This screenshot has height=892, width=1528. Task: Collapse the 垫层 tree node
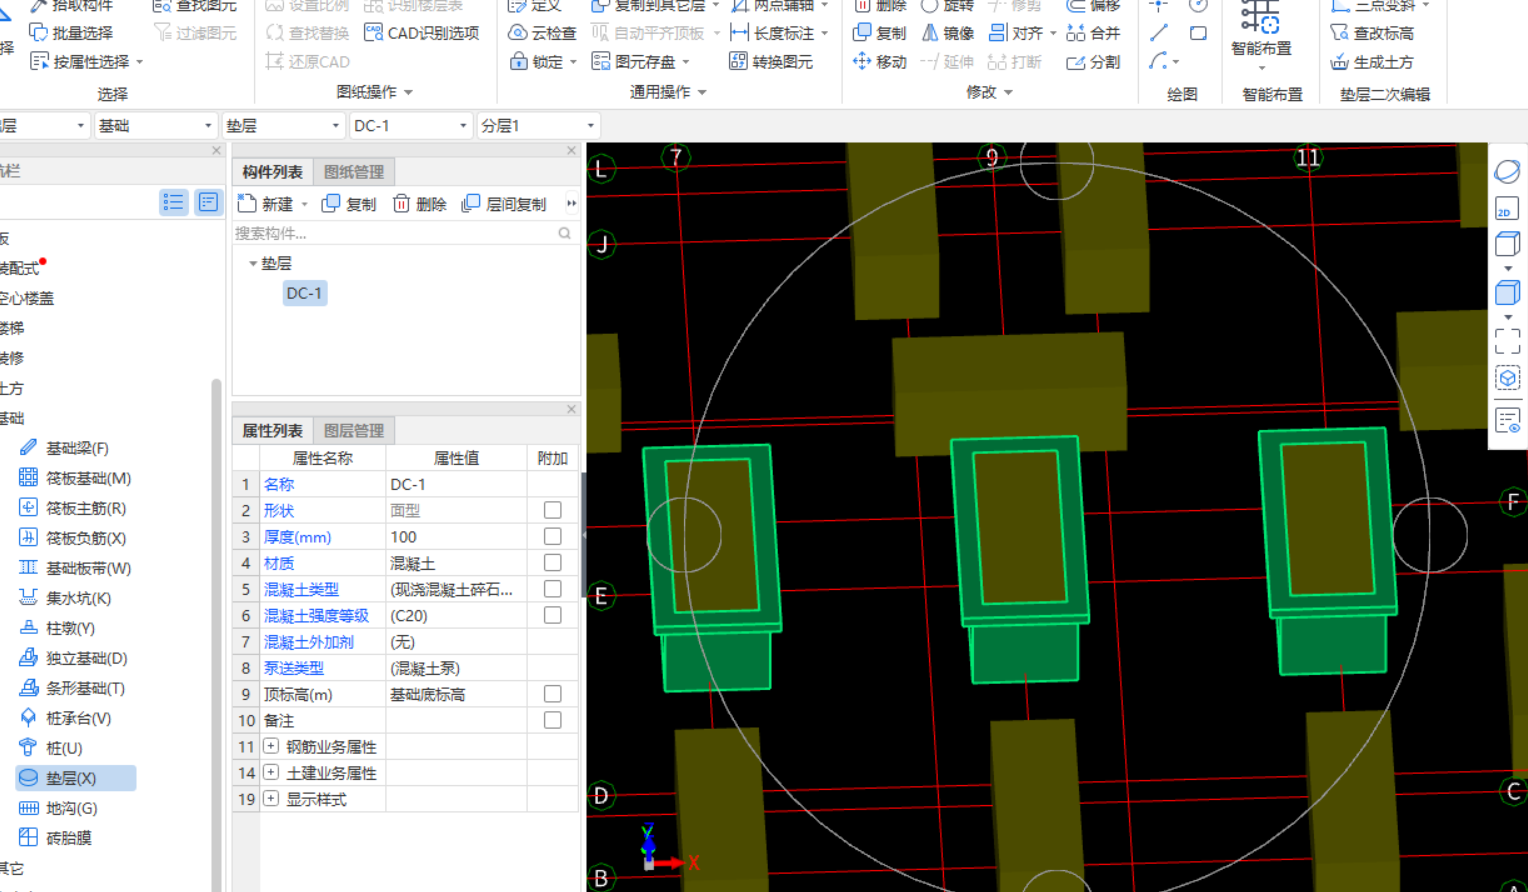point(253,264)
